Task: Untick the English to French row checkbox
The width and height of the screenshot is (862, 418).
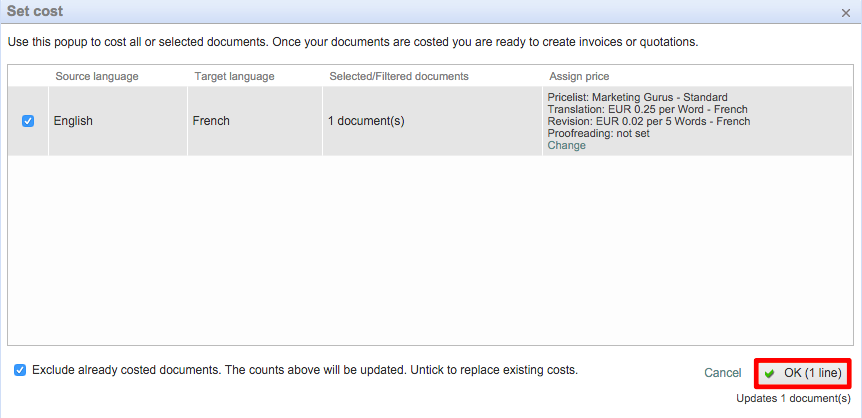Action: (28, 121)
